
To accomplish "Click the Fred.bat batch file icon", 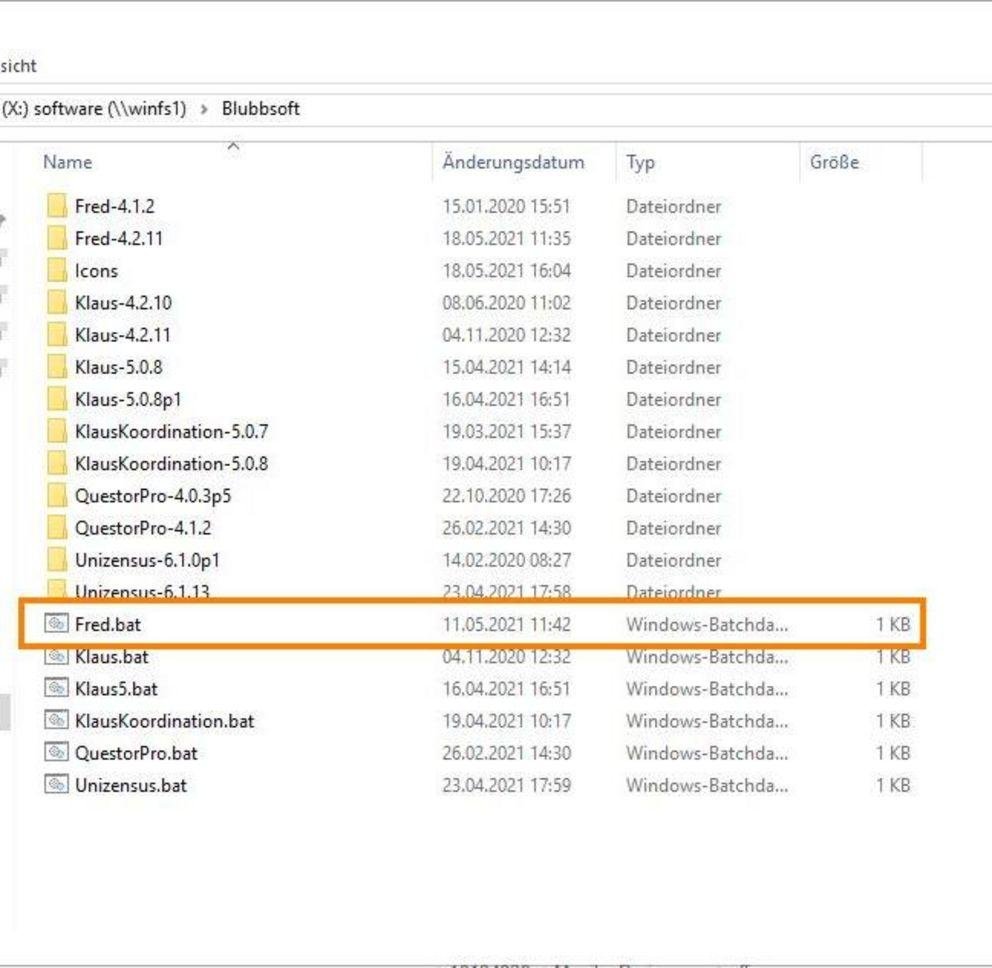I will (x=56, y=624).
